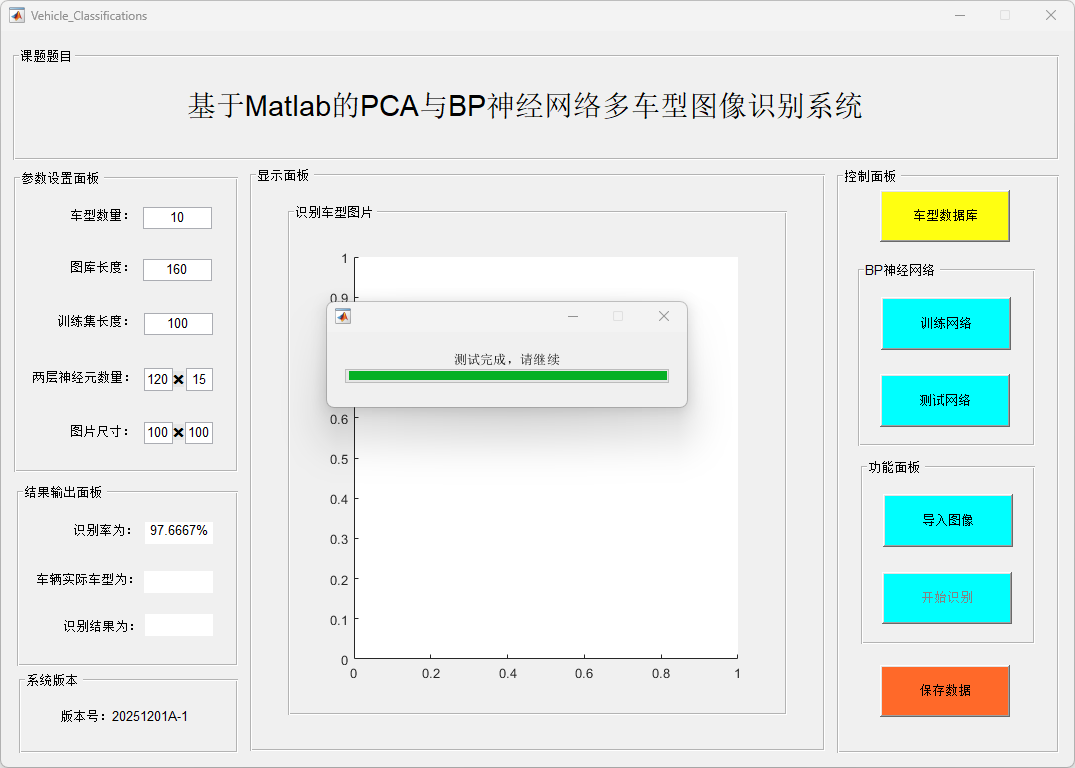Select the image height field
The image size is (1075, 768).
(199, 433)
